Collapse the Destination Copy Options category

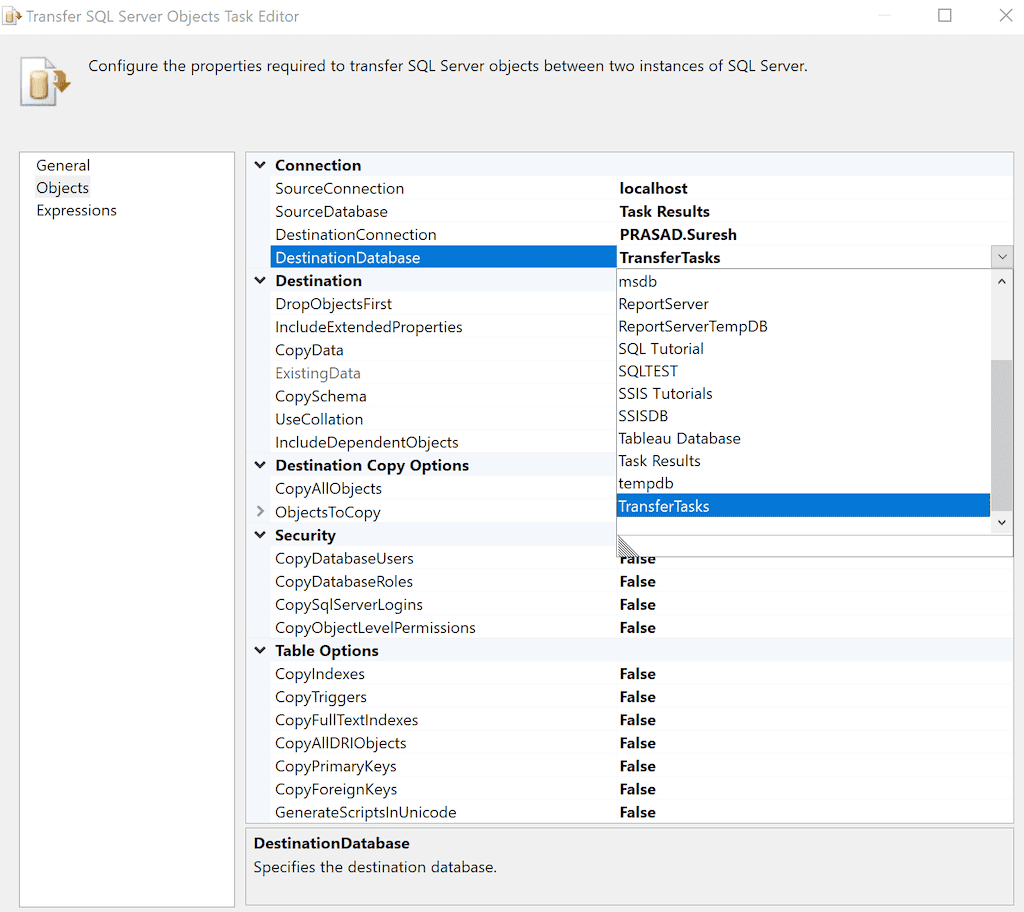260,465
